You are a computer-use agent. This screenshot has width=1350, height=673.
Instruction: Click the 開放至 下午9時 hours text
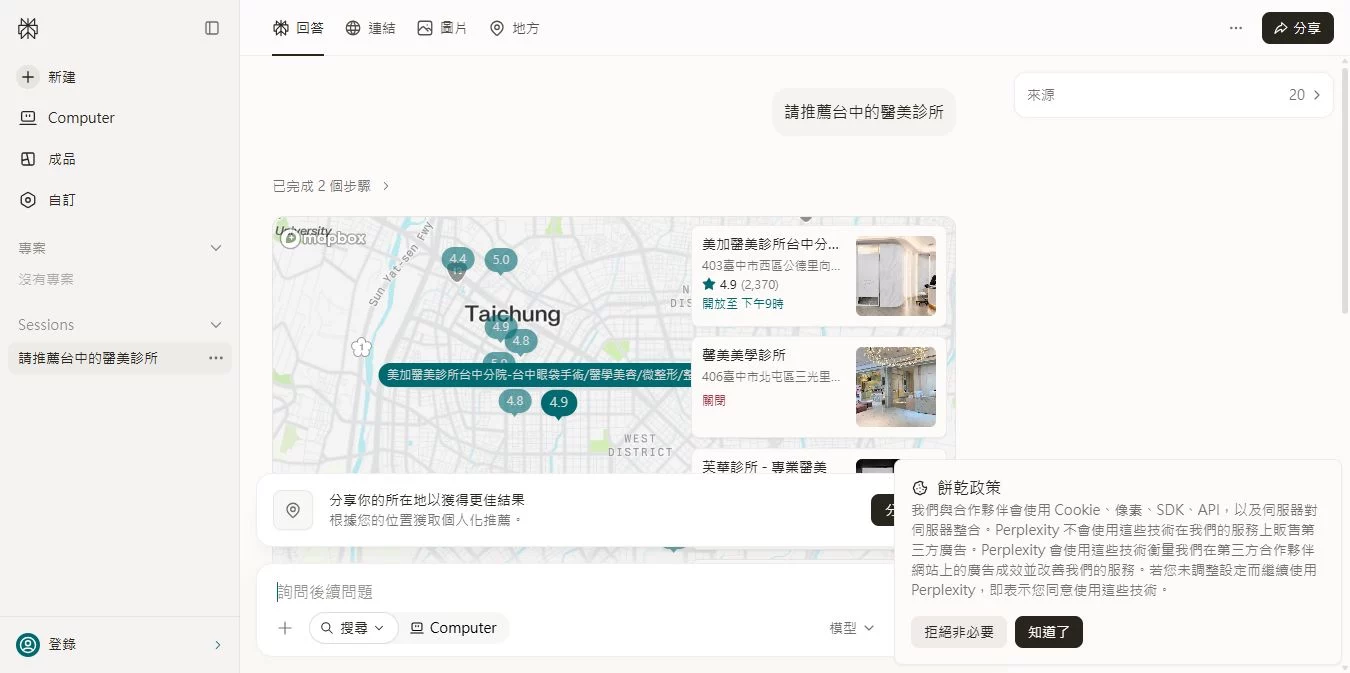point(743,304)
